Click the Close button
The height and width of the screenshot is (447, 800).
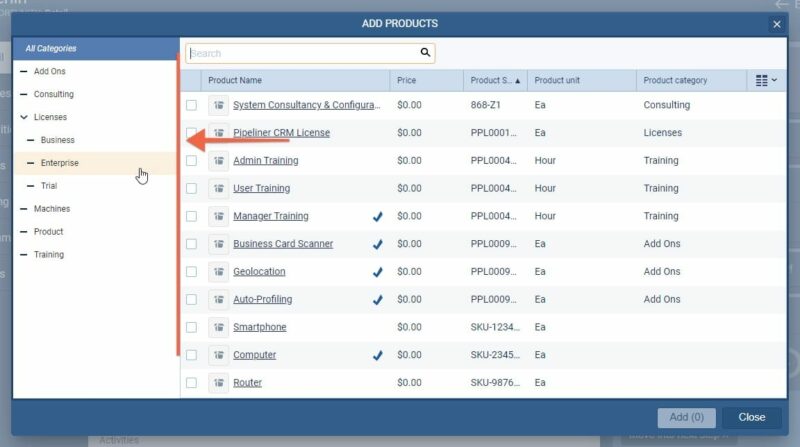pos(752,417)
